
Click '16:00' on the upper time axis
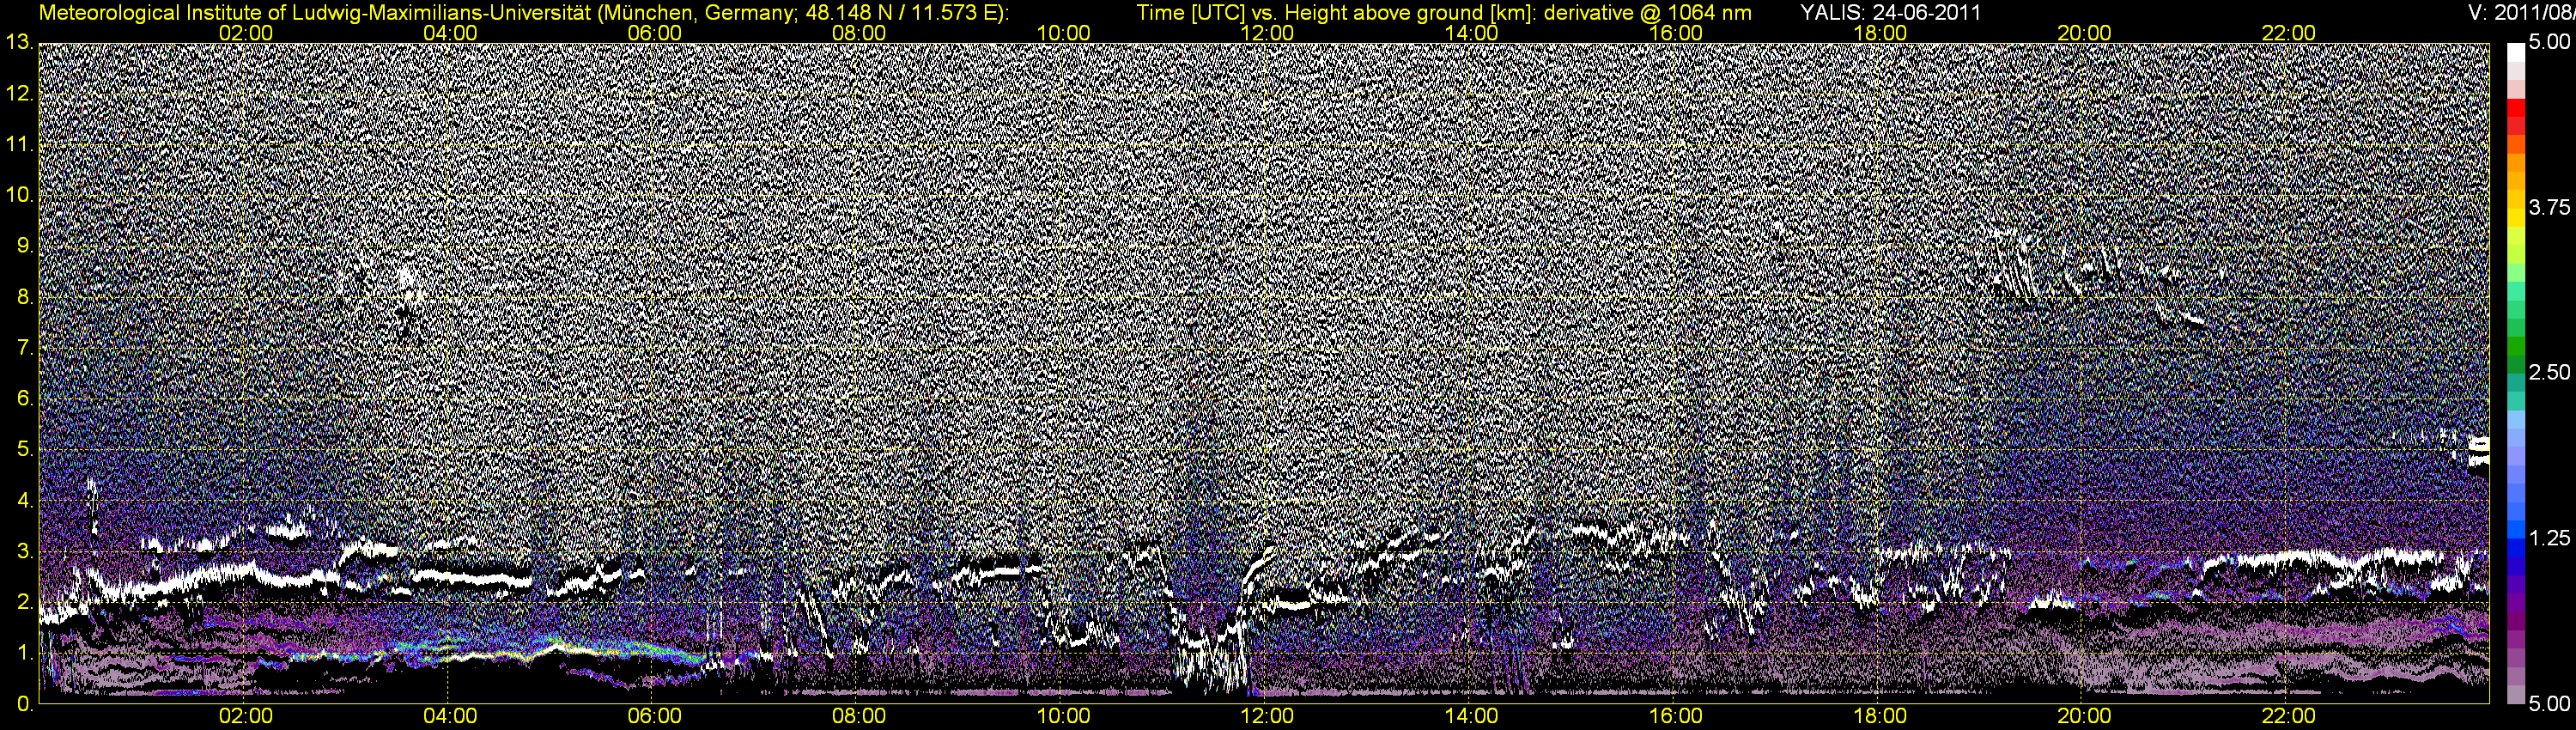(1676, 33)
